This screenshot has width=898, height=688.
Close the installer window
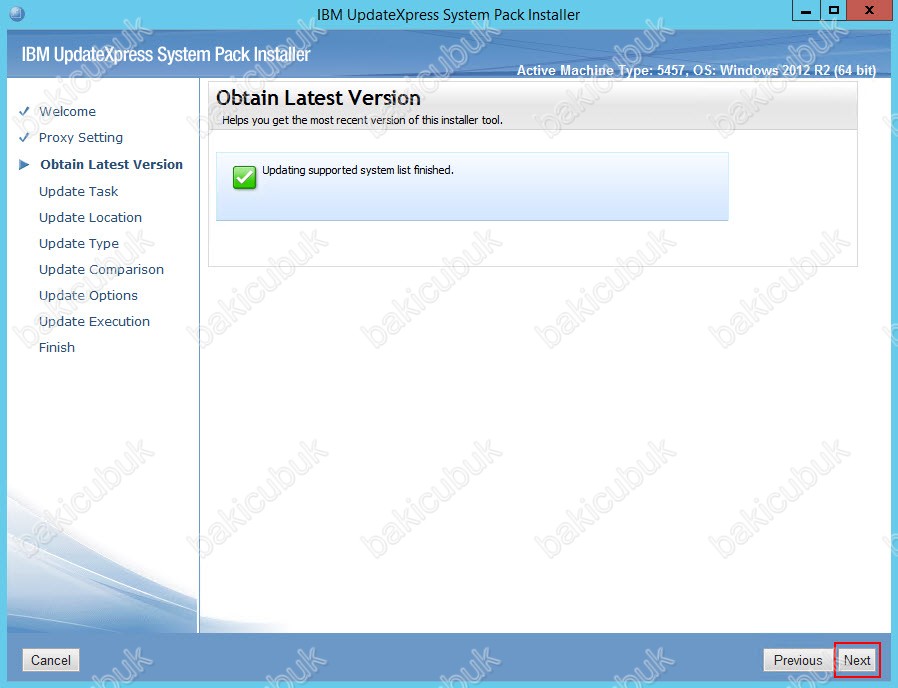tap(869, 11)
